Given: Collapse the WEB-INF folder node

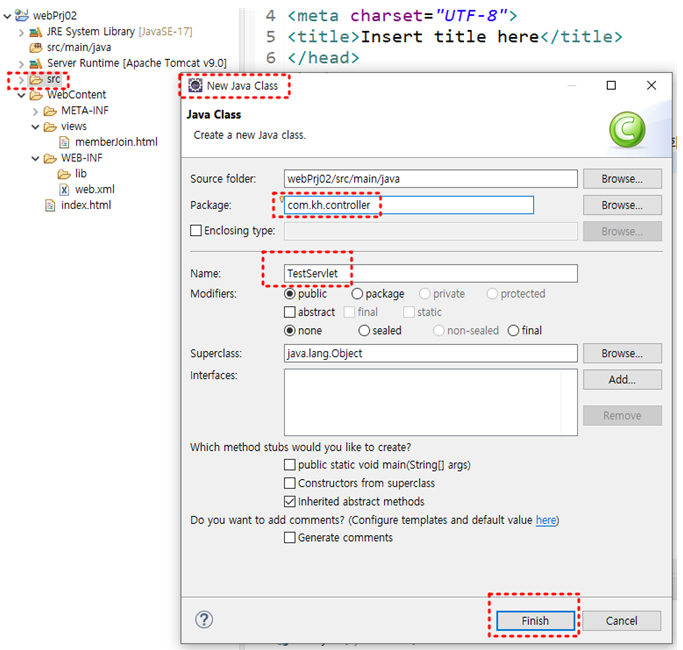Looking at the screenshot, I should coord(35,159).
